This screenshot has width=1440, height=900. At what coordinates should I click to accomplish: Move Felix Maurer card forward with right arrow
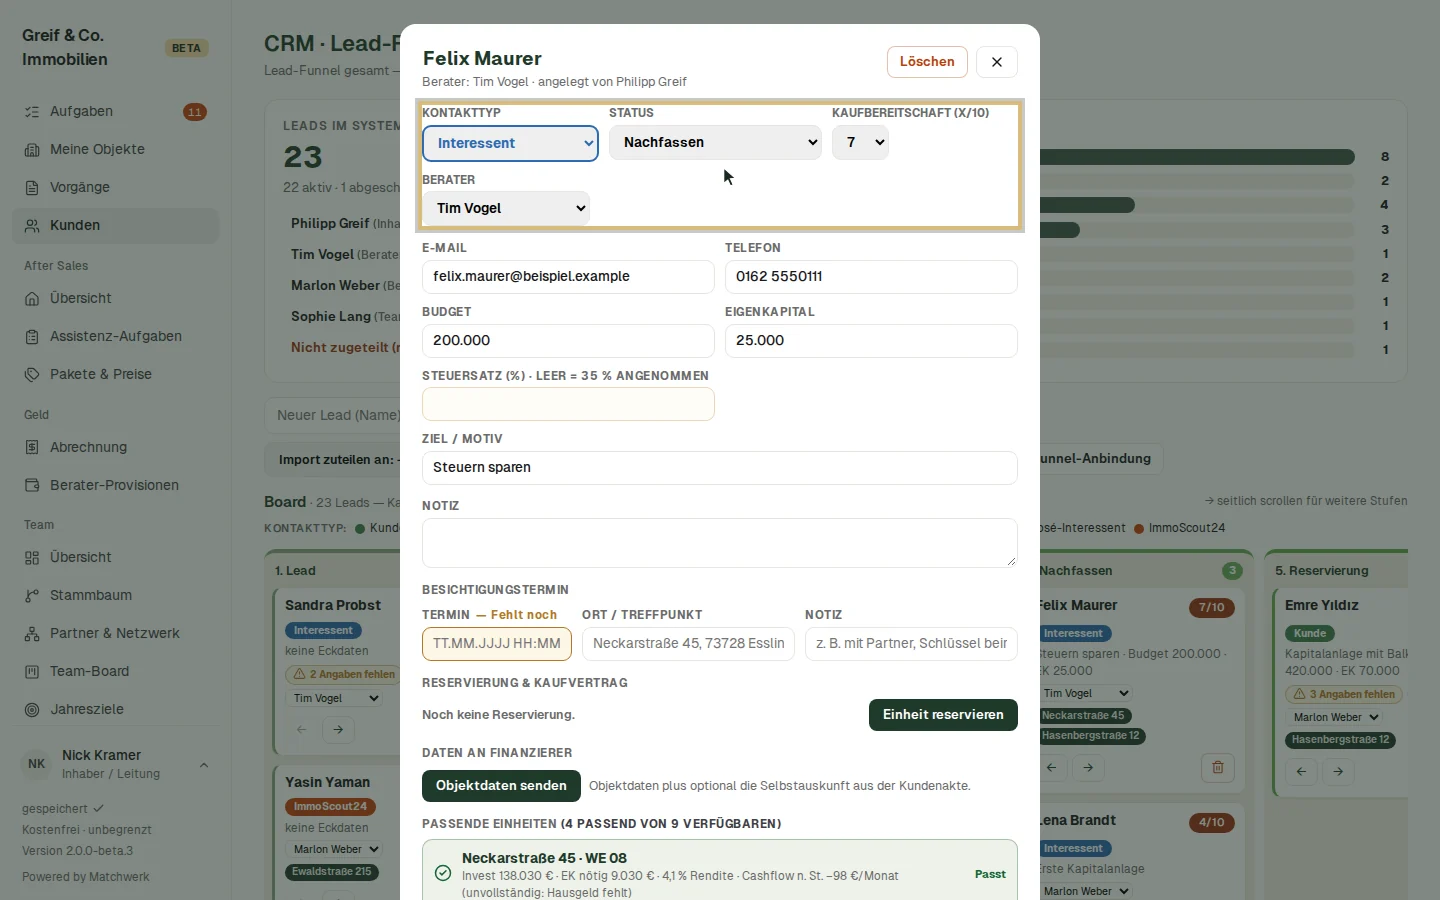tap(1089, 768)
